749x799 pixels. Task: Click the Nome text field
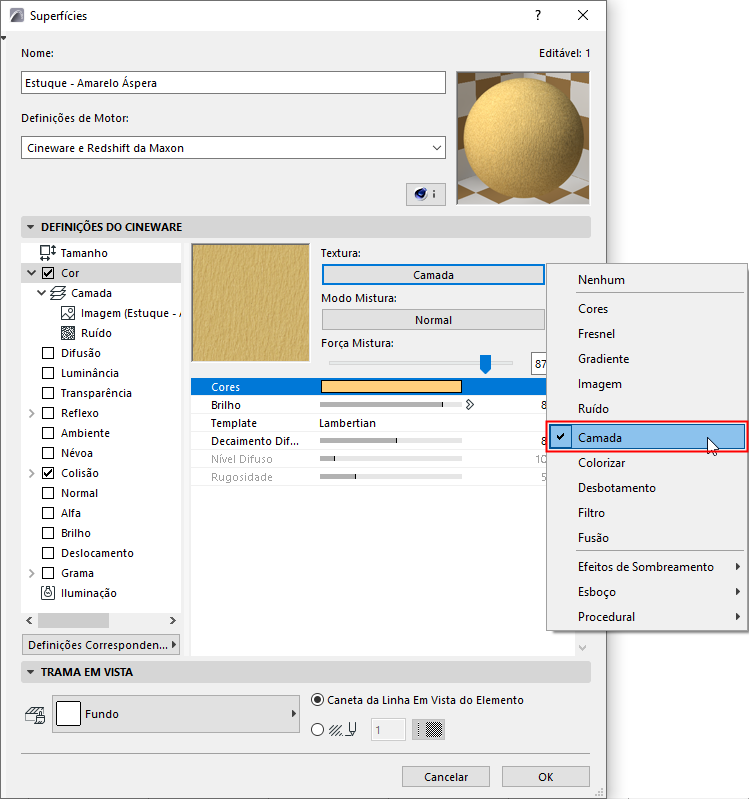(x=233, y=83)
